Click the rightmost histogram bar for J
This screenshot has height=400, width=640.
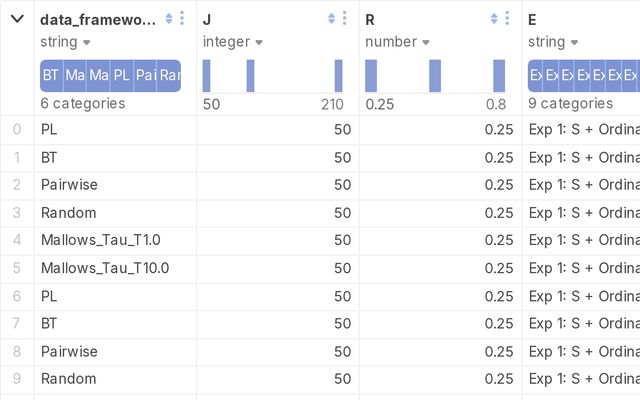(x=339, y=76)
